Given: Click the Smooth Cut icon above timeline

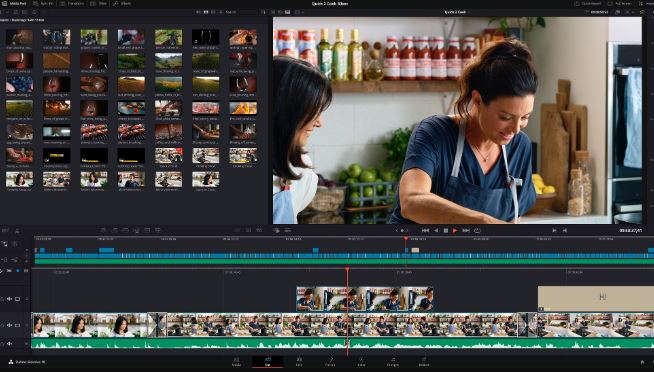Looking at the screenshot, I should click(x=259, y=230).
